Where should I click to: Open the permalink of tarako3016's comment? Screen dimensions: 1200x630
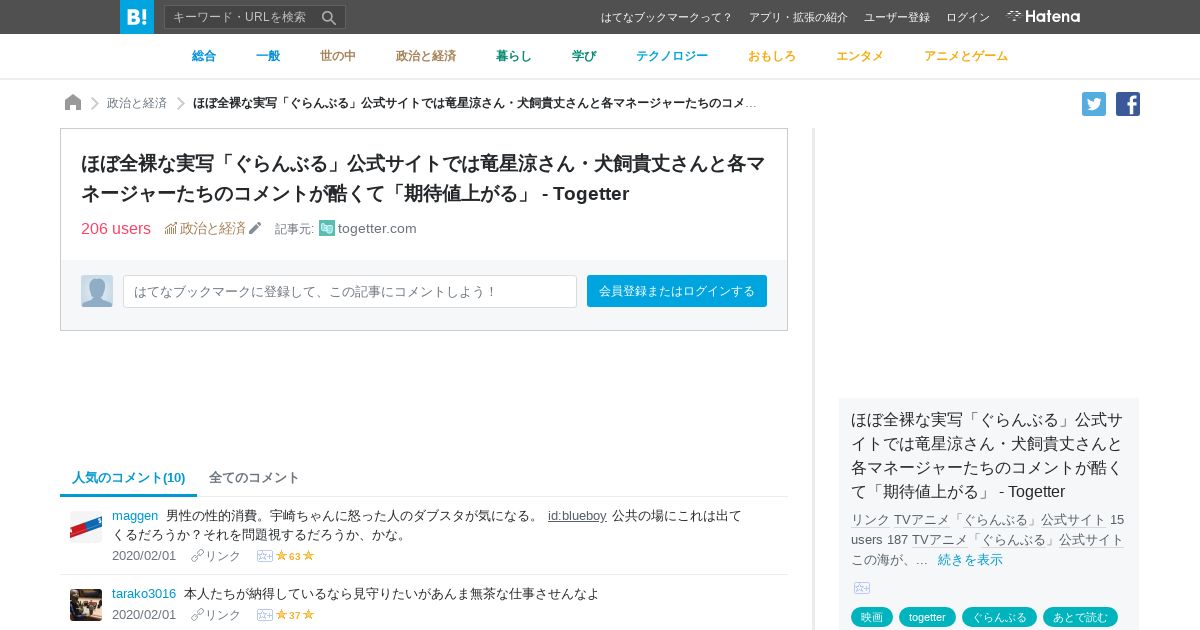click(x=216, y=615)
